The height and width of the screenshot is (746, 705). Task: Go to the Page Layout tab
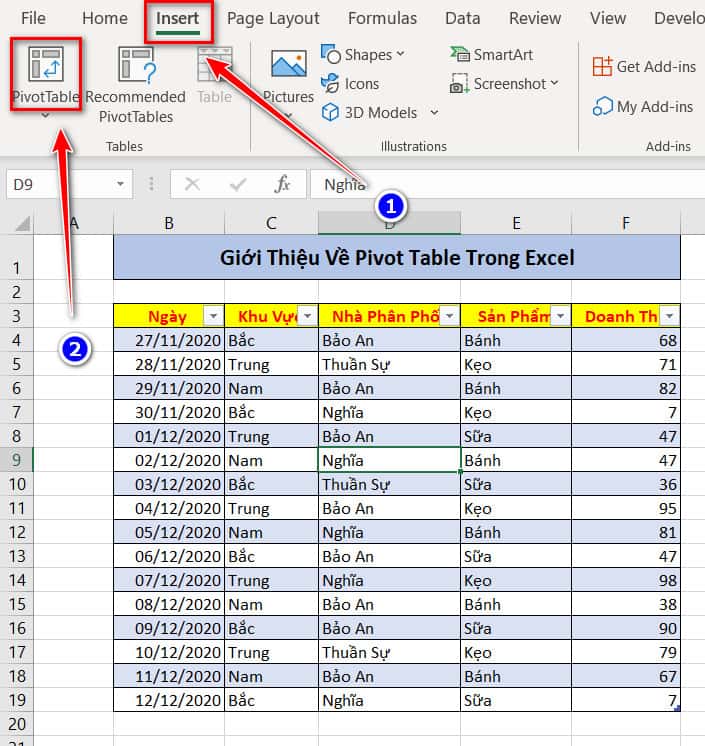click(273, 19)
